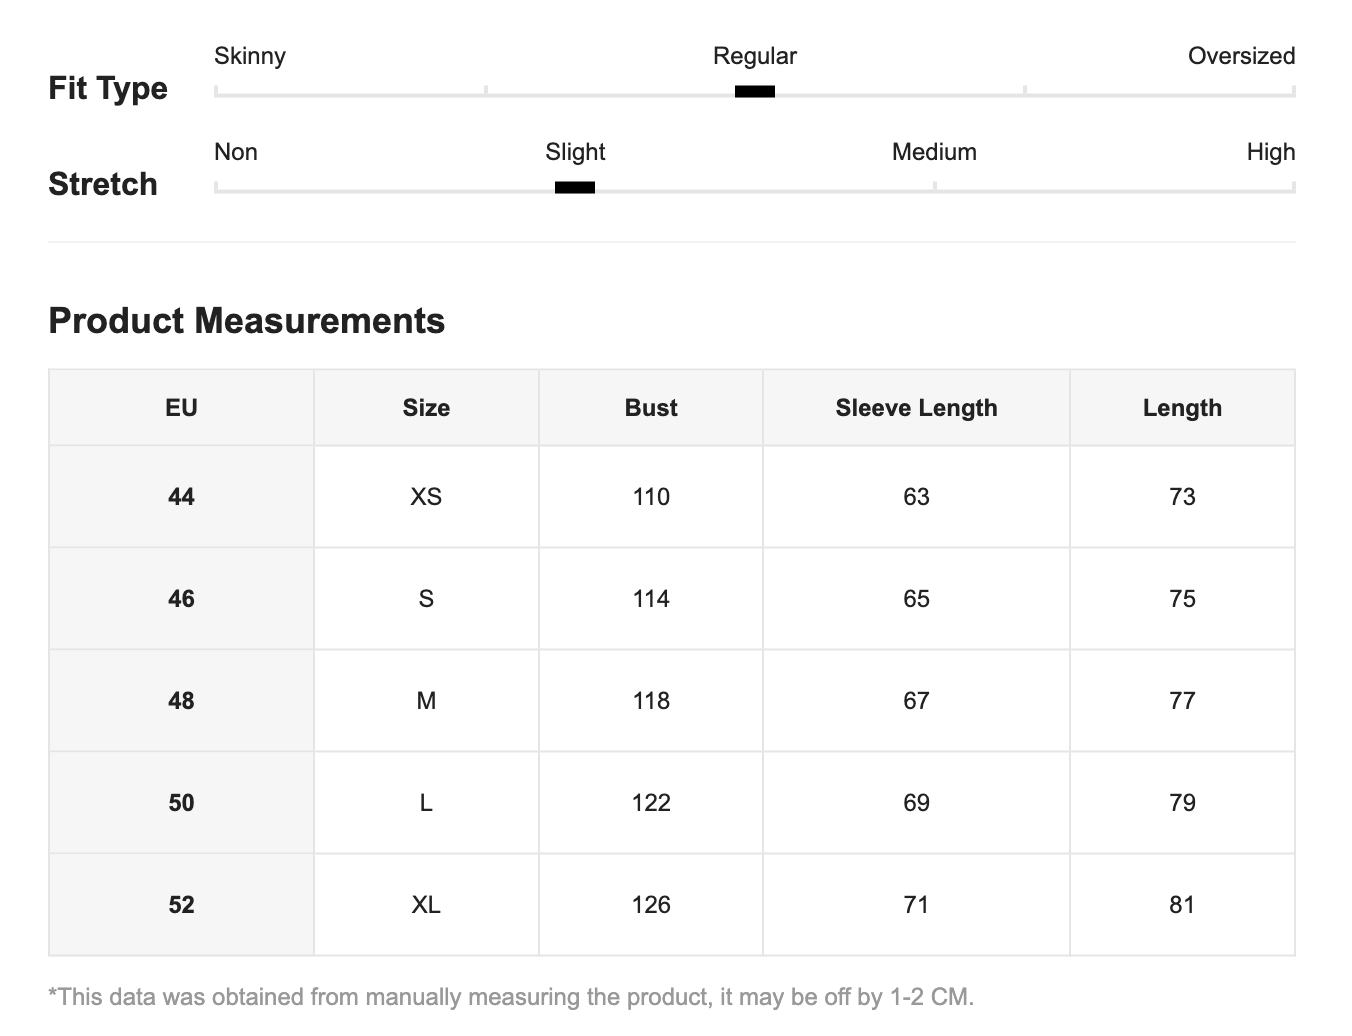Select the Skinny fit label
The height and width of the screenshot is (1036, 1352).
click(250, 56)
